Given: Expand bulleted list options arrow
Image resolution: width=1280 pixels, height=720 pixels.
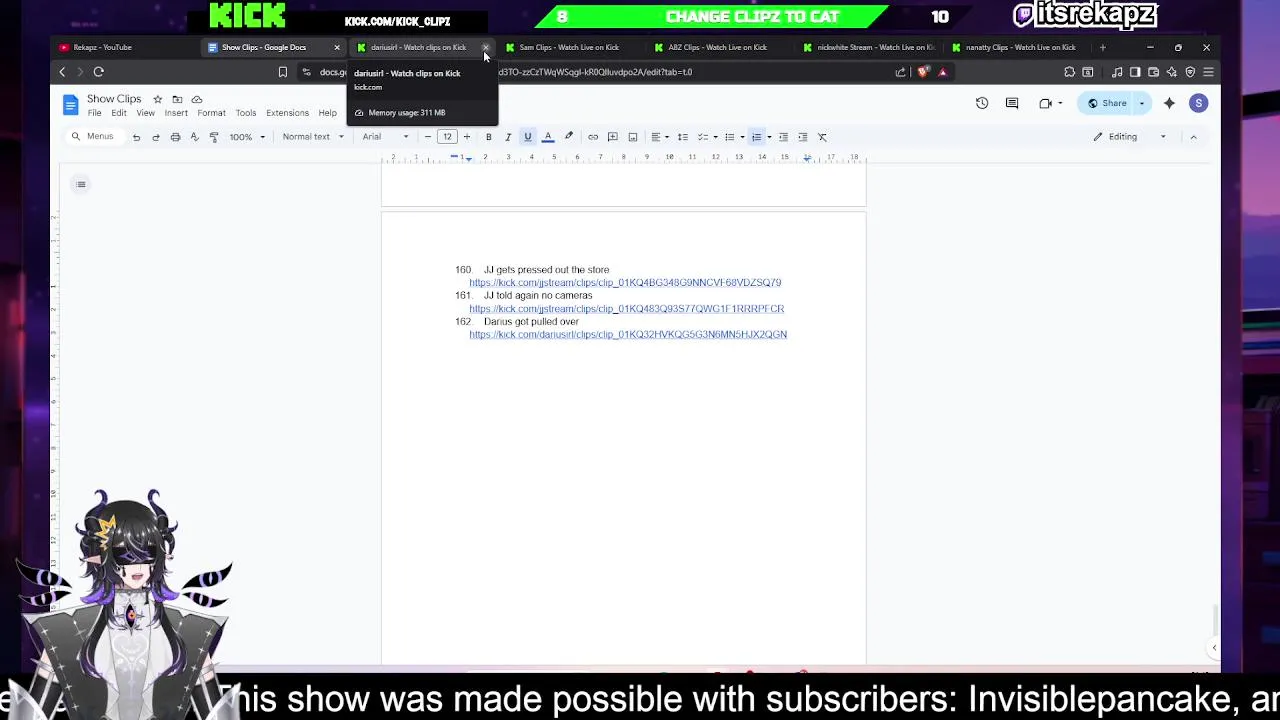Looking at the screenshot, I should [742, 137].
